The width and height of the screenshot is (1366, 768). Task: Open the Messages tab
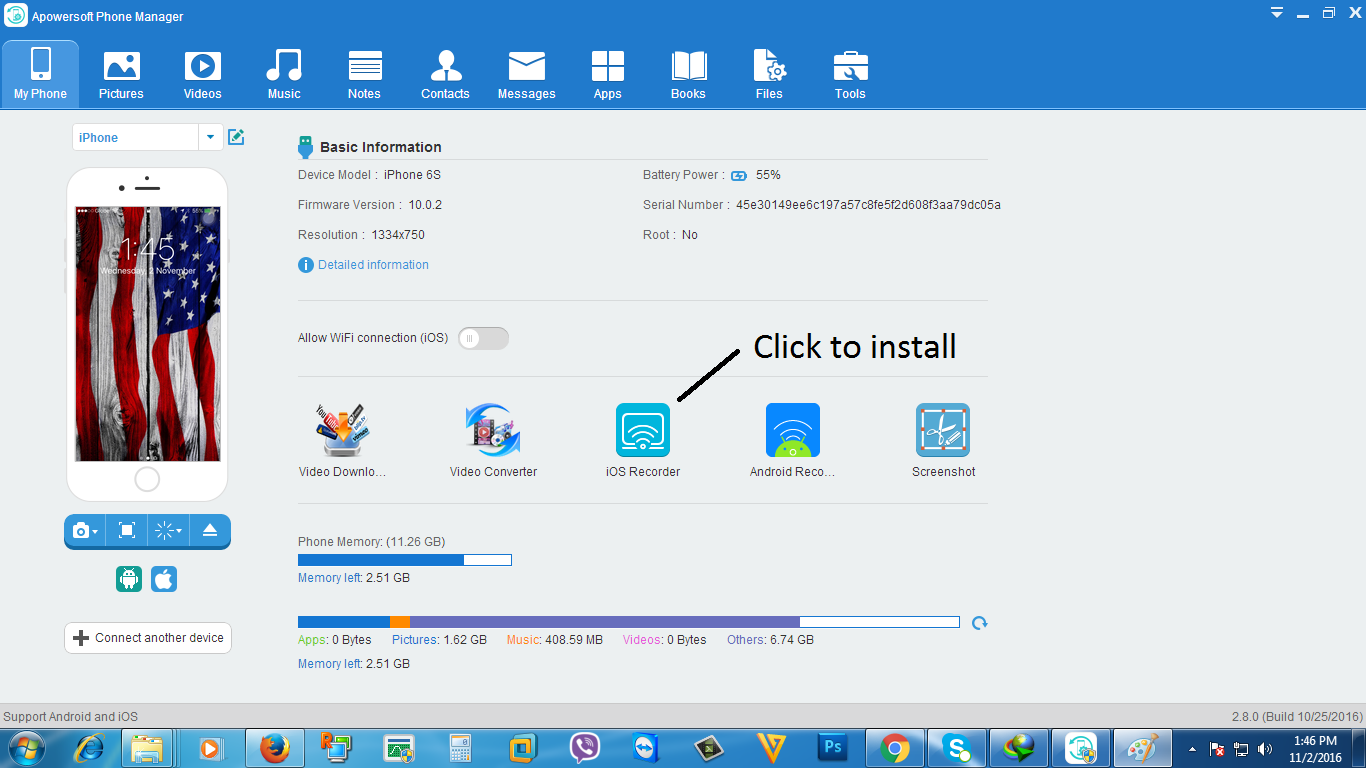[x=526, y=73]
